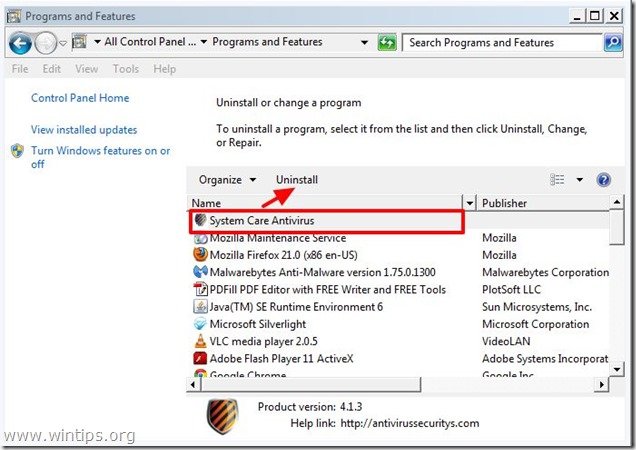Image resolution: width=636 pixels, height=450 pixels.
Task: Open the File menu
Action: click(20, 69)
